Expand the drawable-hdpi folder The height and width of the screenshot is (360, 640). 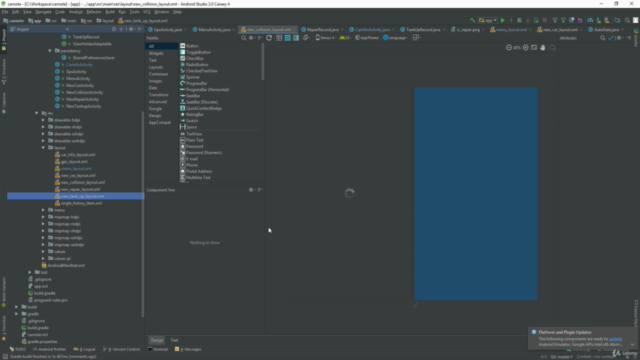(x=43, y=120)
